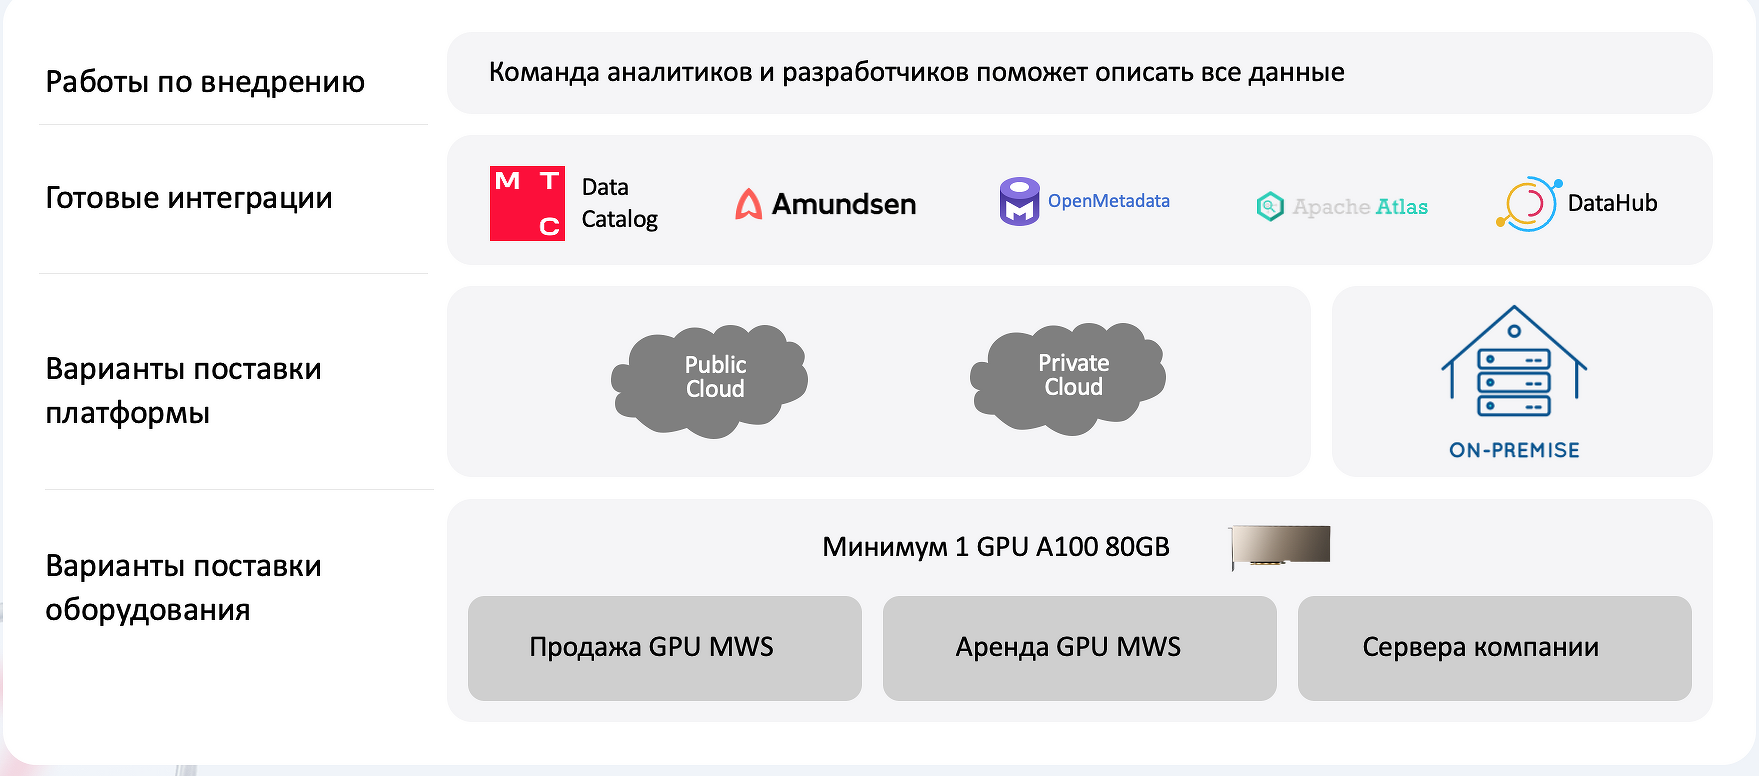Click the ON-PREMISE caption text
The height and width of the screenshot is (776, 1759).
tap(1514, 450)
